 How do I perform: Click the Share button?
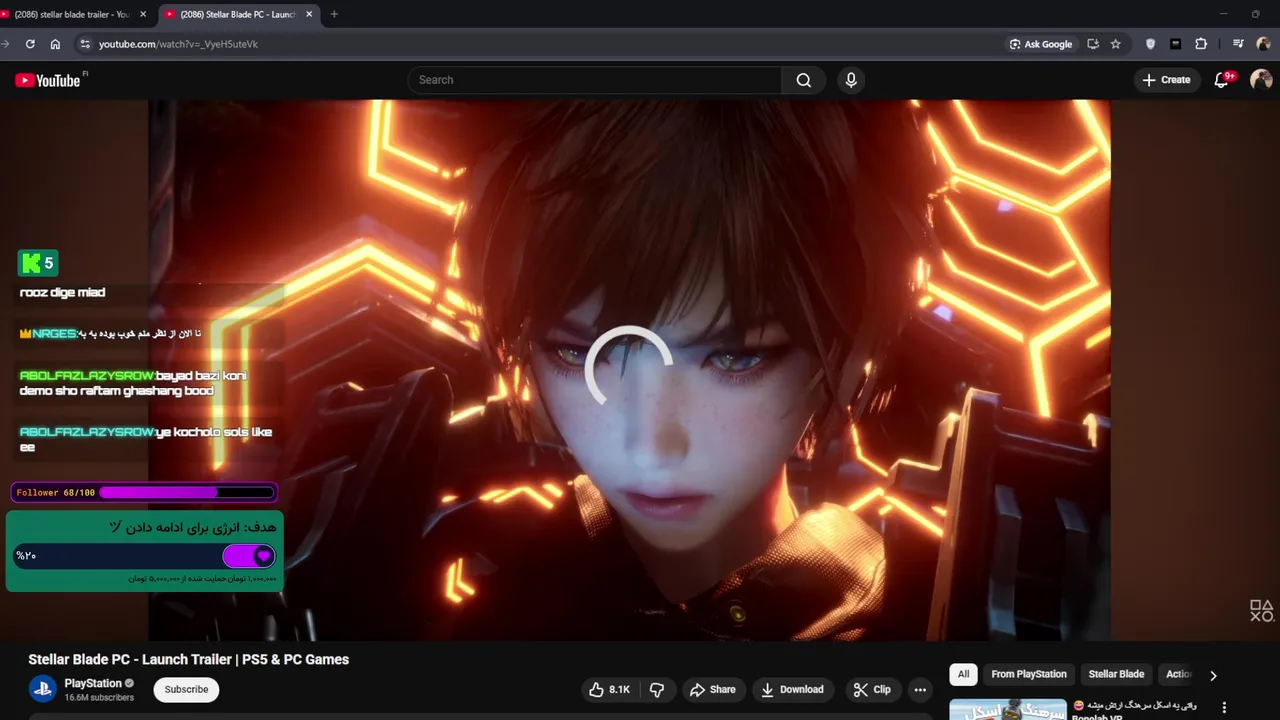pos(712,689)
